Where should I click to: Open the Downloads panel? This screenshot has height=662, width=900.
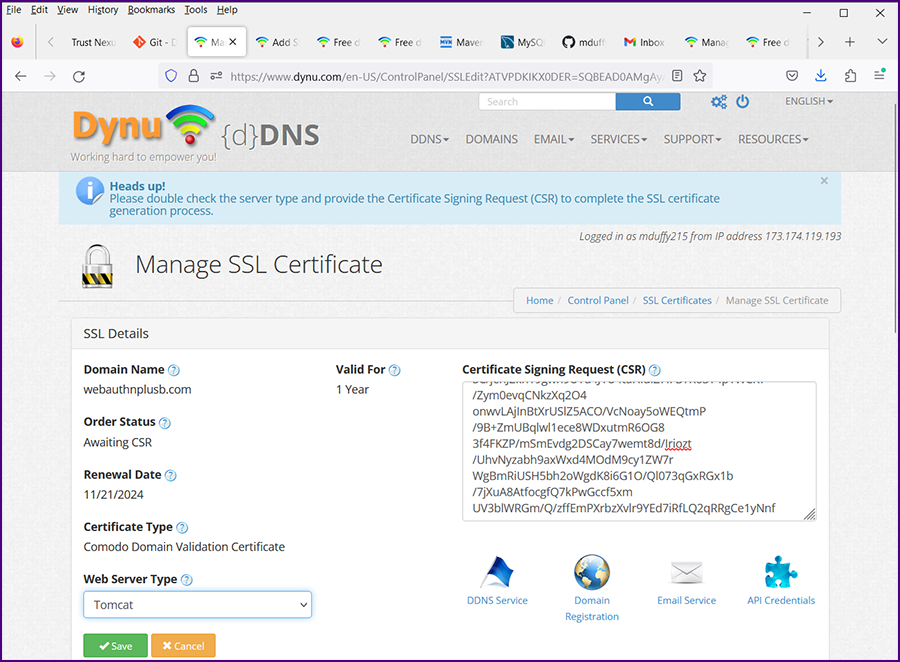[x=821, y=76]
